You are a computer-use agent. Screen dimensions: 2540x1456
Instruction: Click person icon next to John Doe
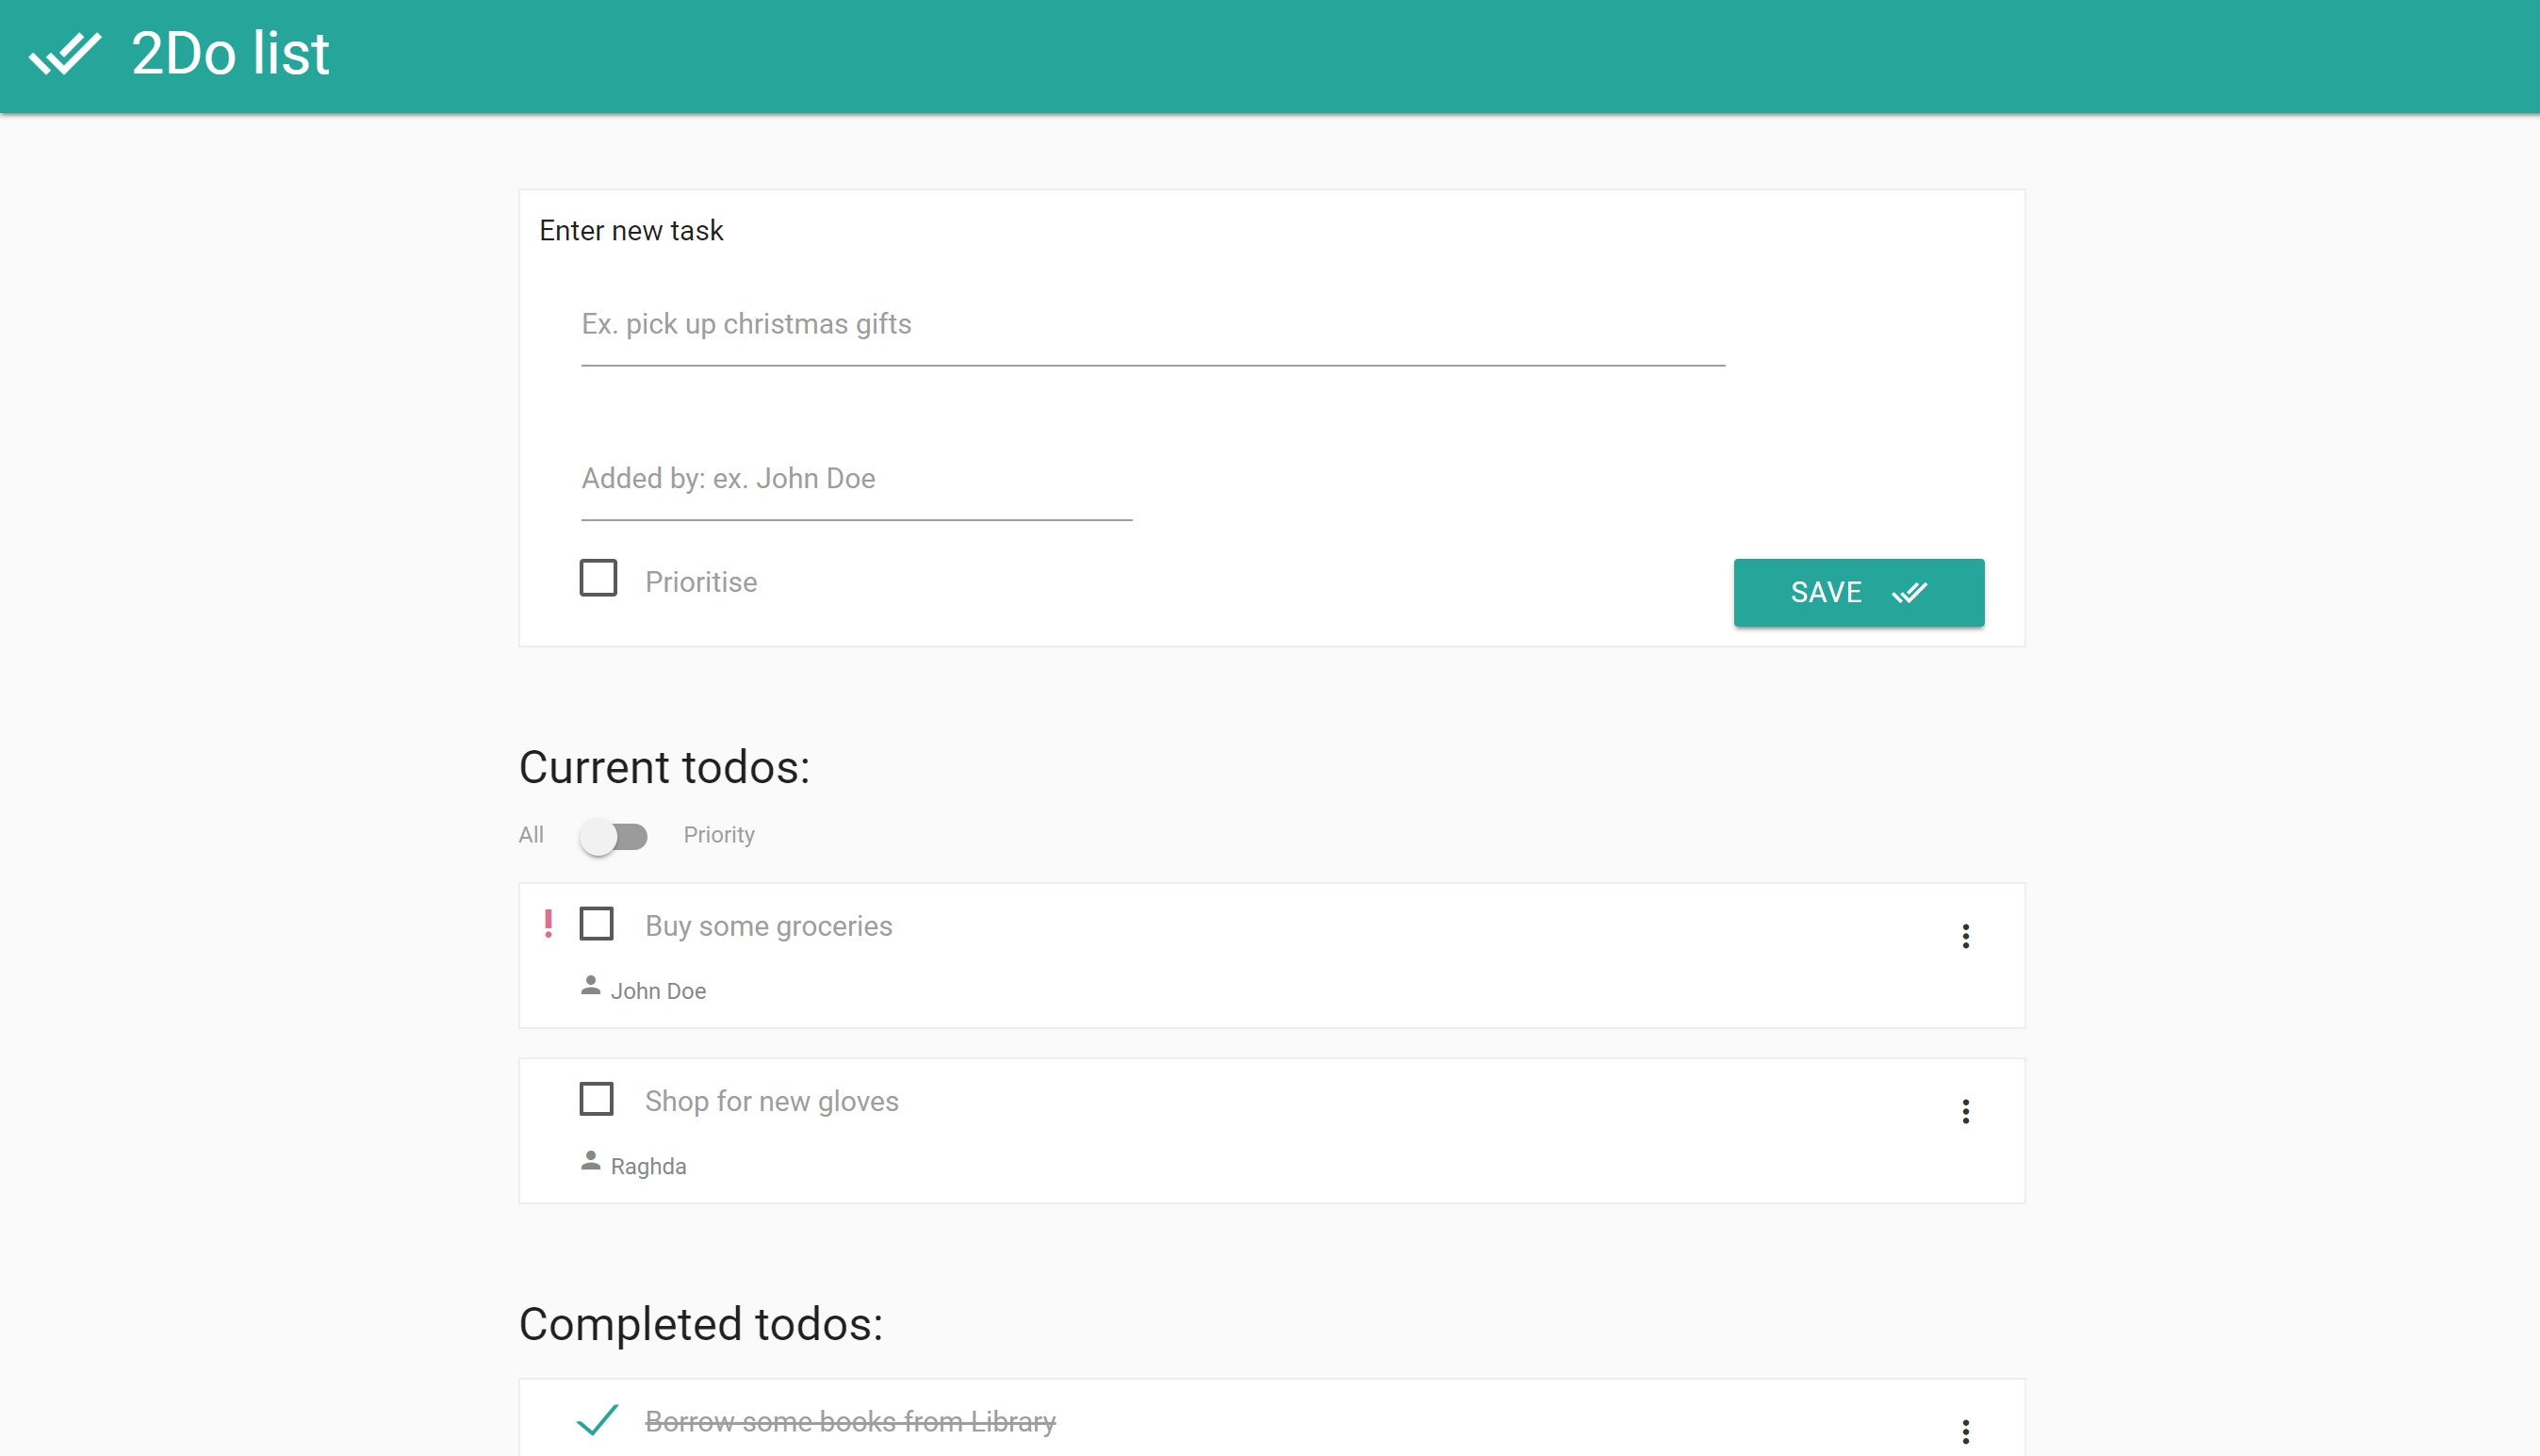(590, 987)
